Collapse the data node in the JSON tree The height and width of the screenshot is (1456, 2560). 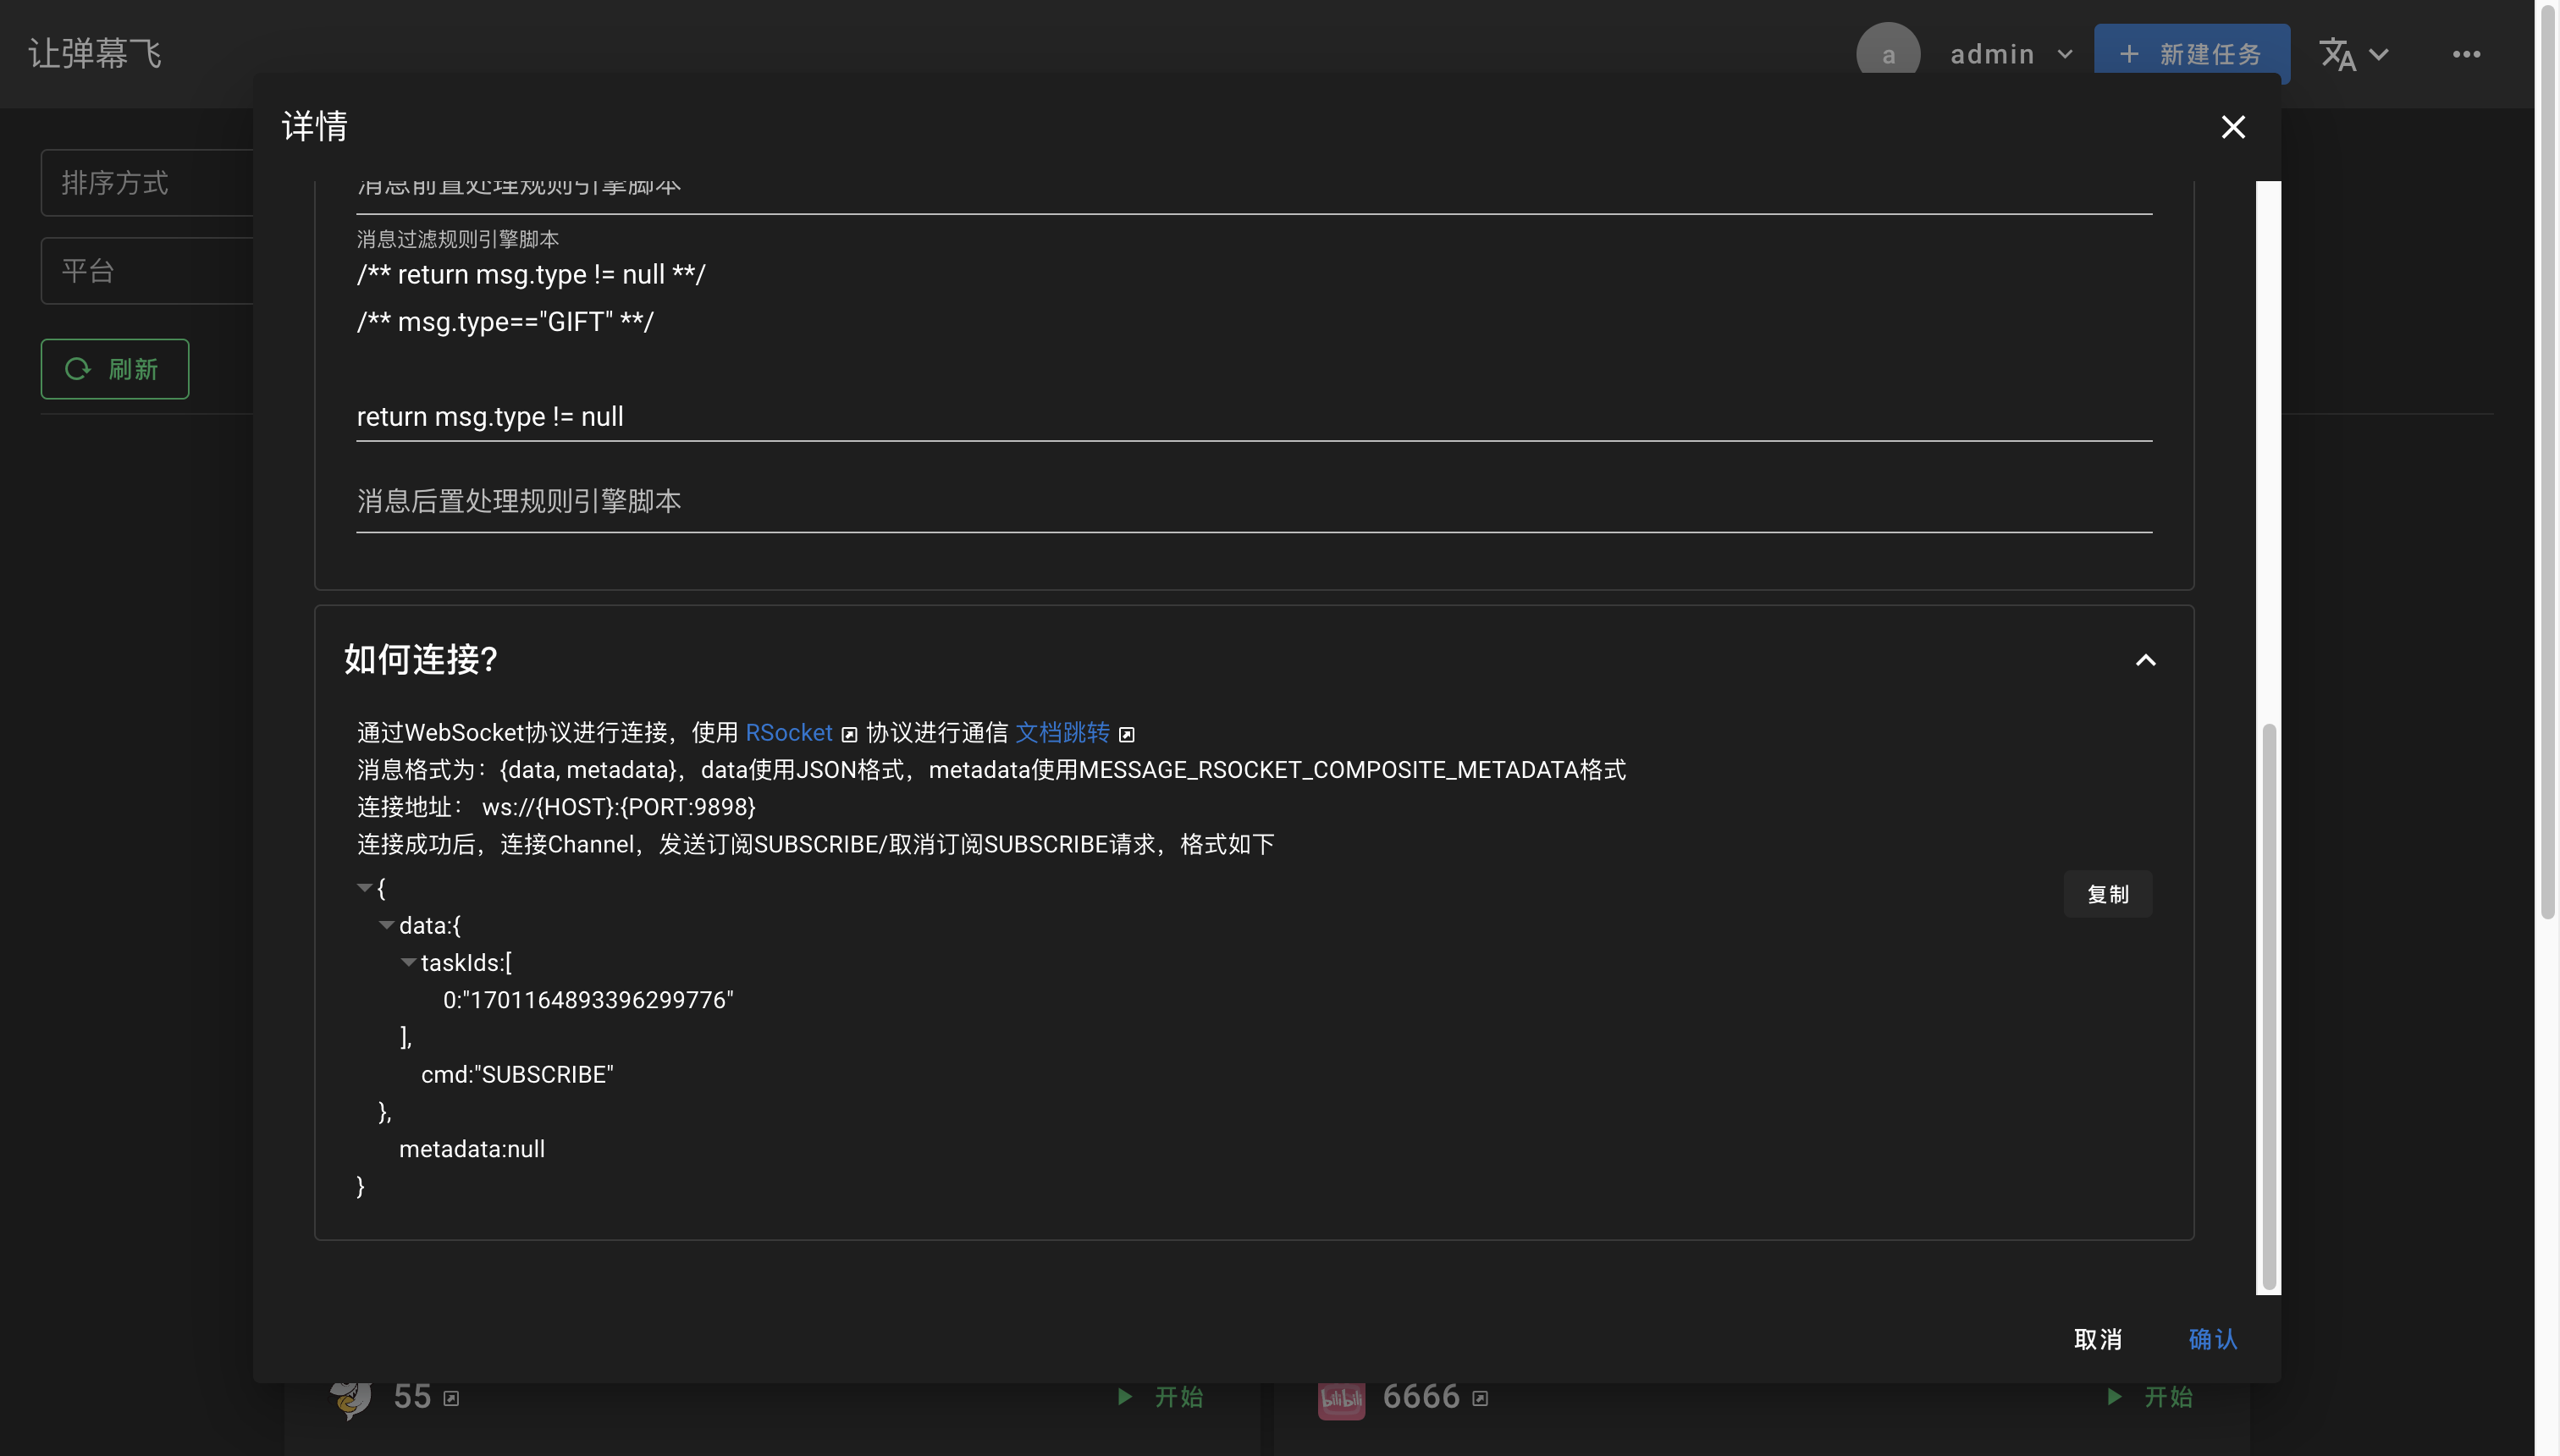pos(387,925)
